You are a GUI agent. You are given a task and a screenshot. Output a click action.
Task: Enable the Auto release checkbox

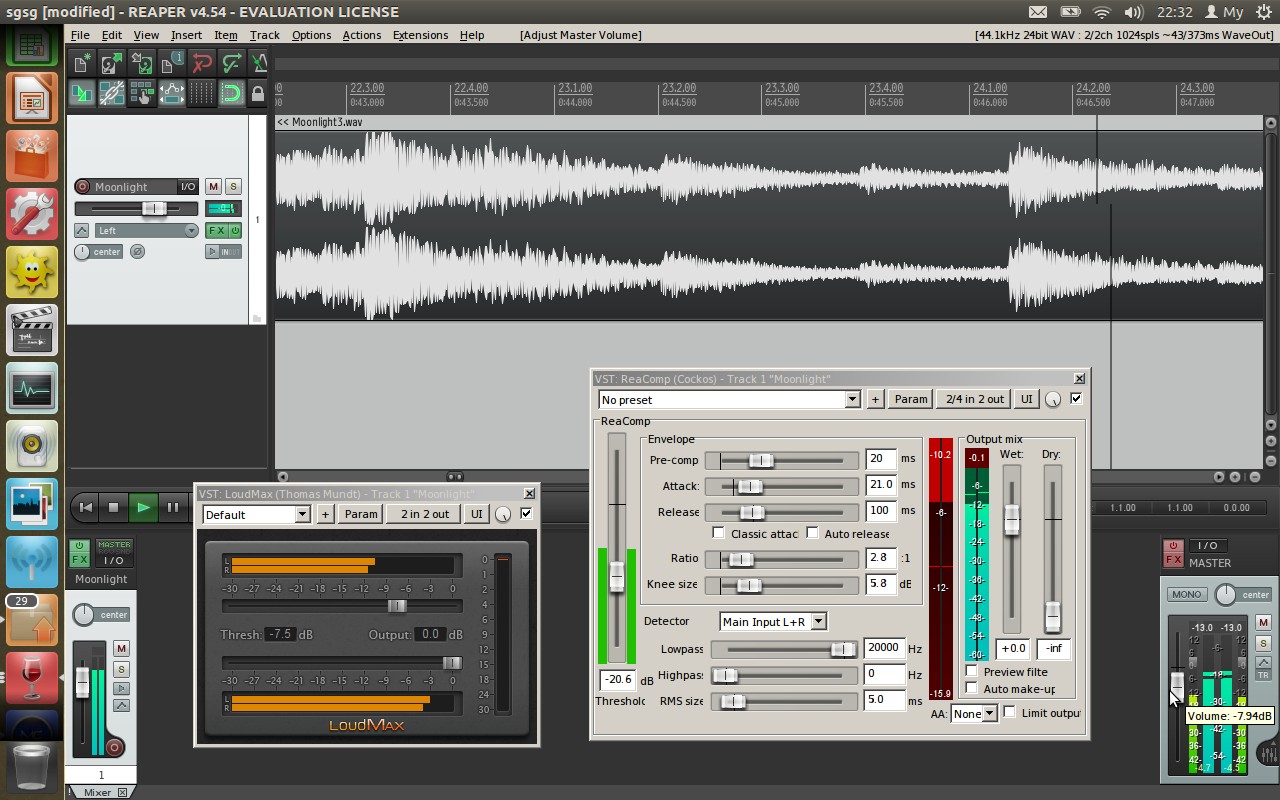click(x=813, y=533)
